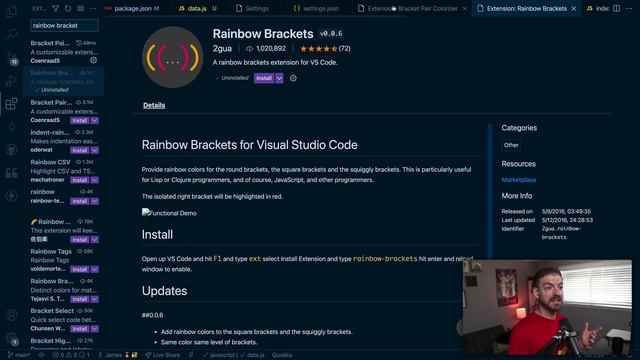This screenshot has width=640, height=360.
Task: Expand Install dropdown for rainbow-te extension
Action: pyautogui.click(x=95, y=201)
